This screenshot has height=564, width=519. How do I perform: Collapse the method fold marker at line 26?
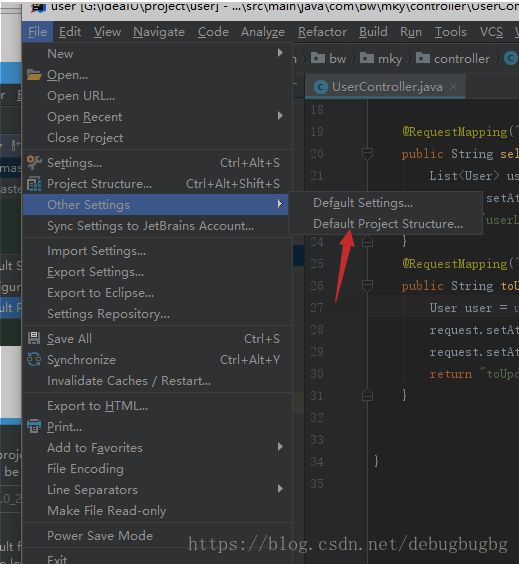367,286
